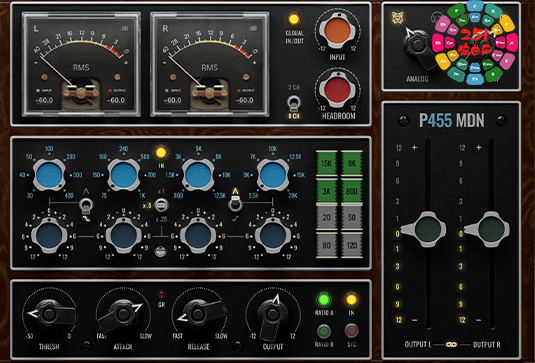Toggle the output L/R link chain icon
The image size is (535, 363).
(x=452, y=345)
